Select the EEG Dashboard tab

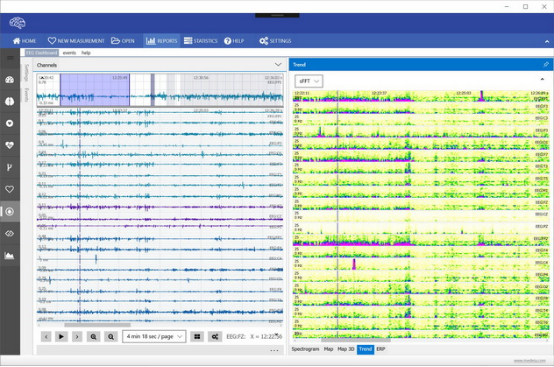41,53
